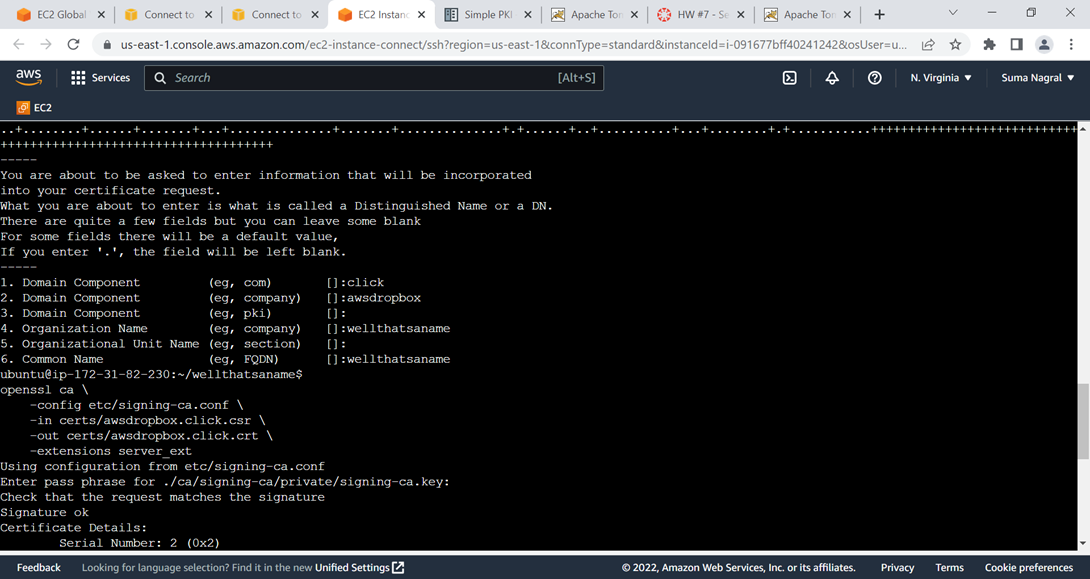
Task: Open the Help question mark icon
Action: coord(874,78)
